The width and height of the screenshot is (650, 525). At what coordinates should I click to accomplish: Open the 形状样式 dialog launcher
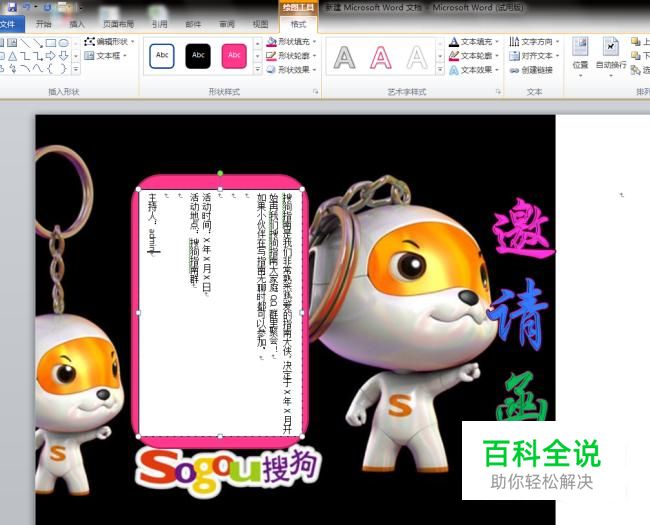316,92
